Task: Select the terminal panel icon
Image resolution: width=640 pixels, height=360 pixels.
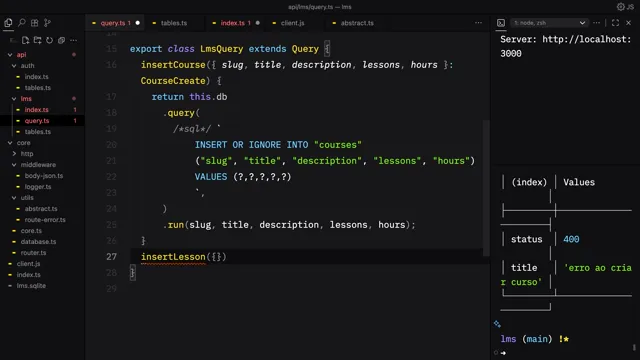Action: coord(501,23)
